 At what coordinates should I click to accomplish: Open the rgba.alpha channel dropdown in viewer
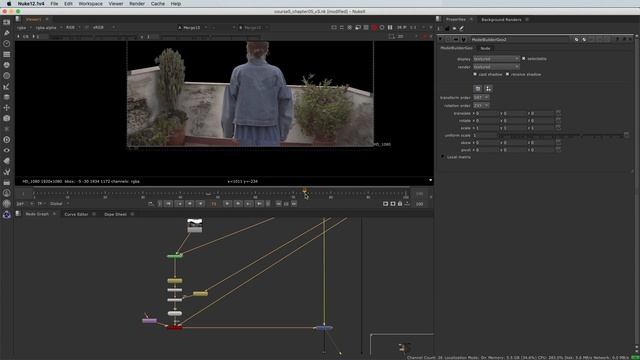49,27
